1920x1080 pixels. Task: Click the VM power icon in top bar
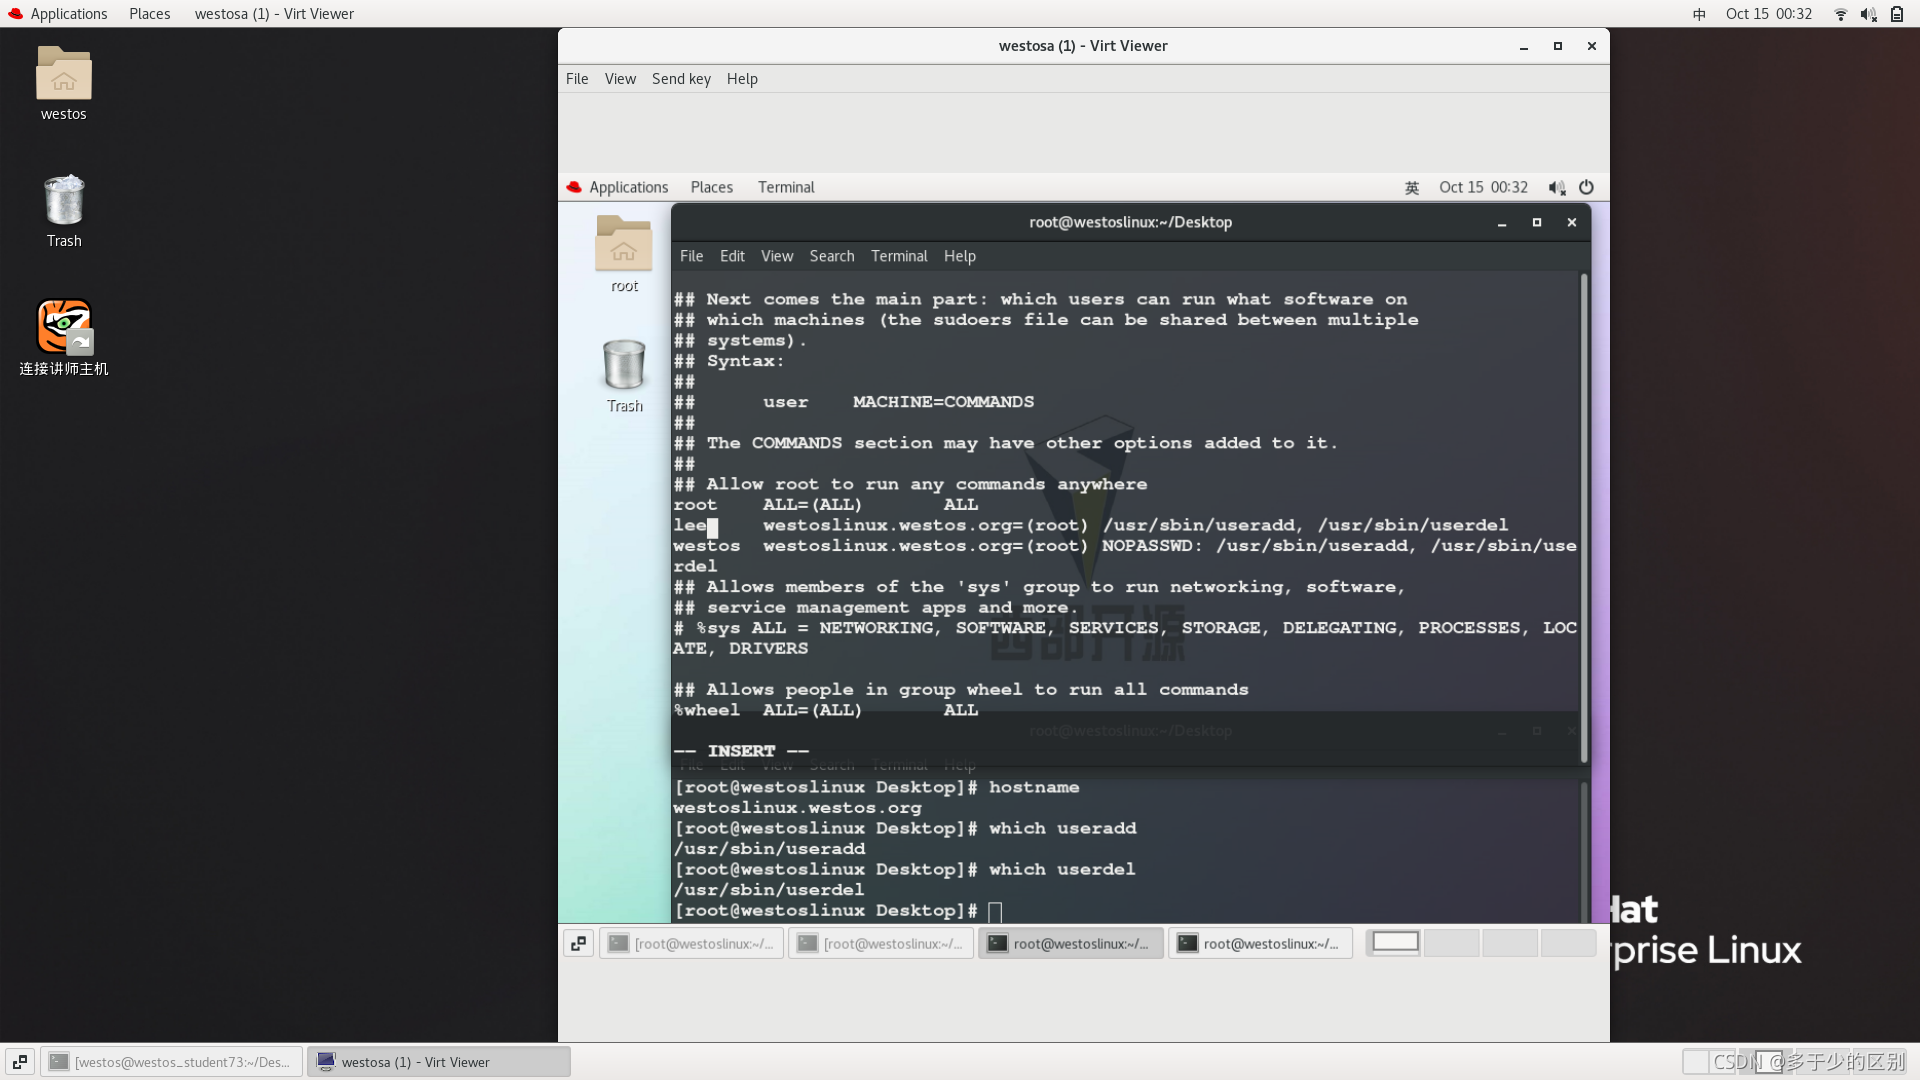click(x=1586, y=187)
